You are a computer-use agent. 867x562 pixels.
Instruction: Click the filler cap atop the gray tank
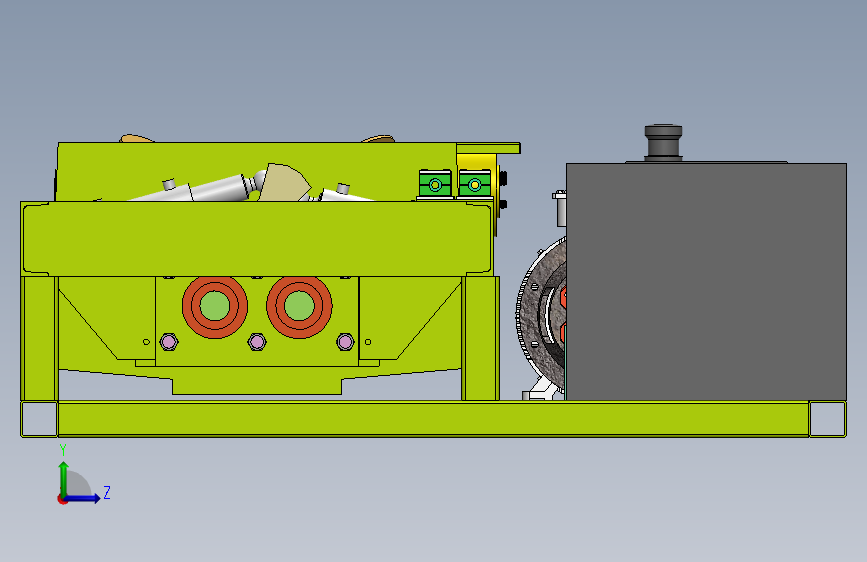pyautogui.click(x=663, y=142)
